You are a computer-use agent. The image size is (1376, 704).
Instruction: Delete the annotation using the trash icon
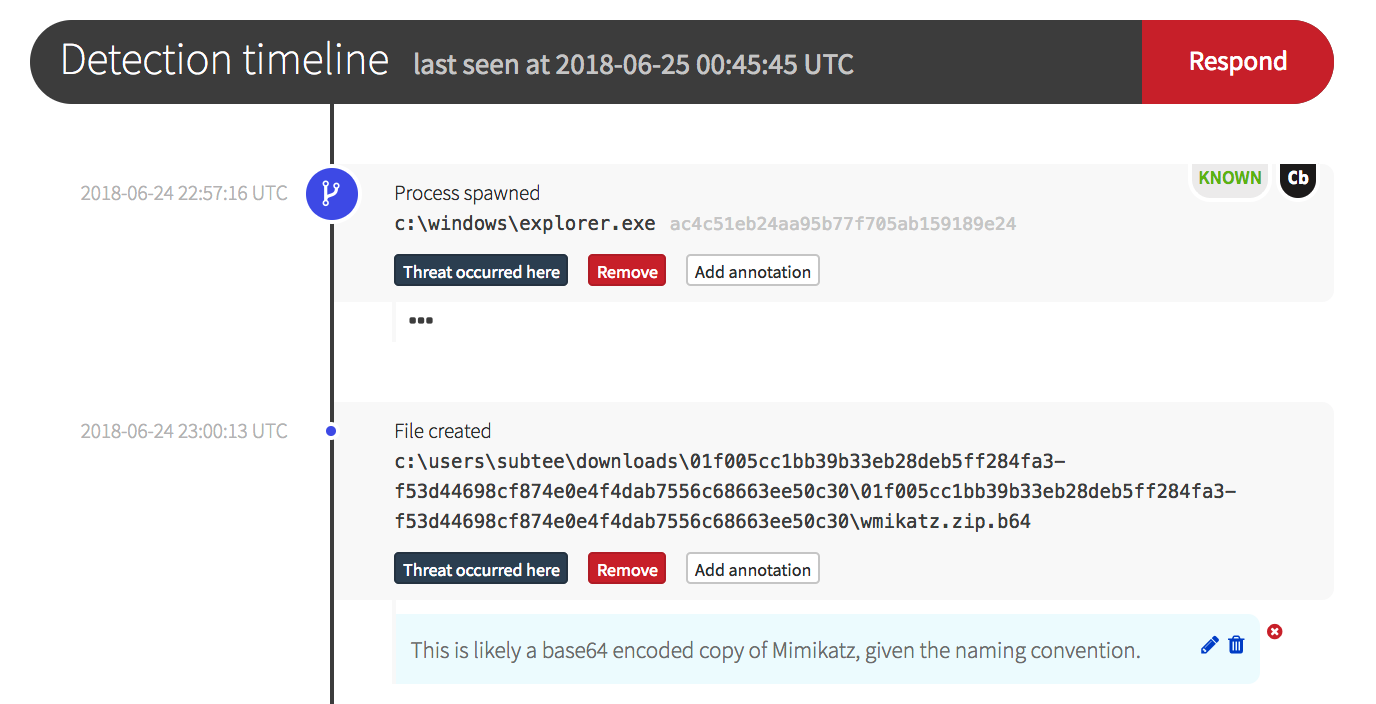[x=1236, y=645]
